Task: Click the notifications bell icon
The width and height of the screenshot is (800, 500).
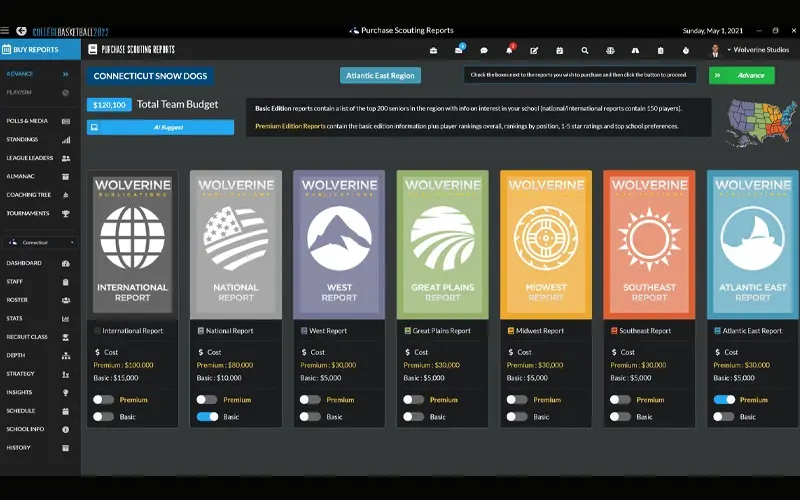Action: [509, 50]
